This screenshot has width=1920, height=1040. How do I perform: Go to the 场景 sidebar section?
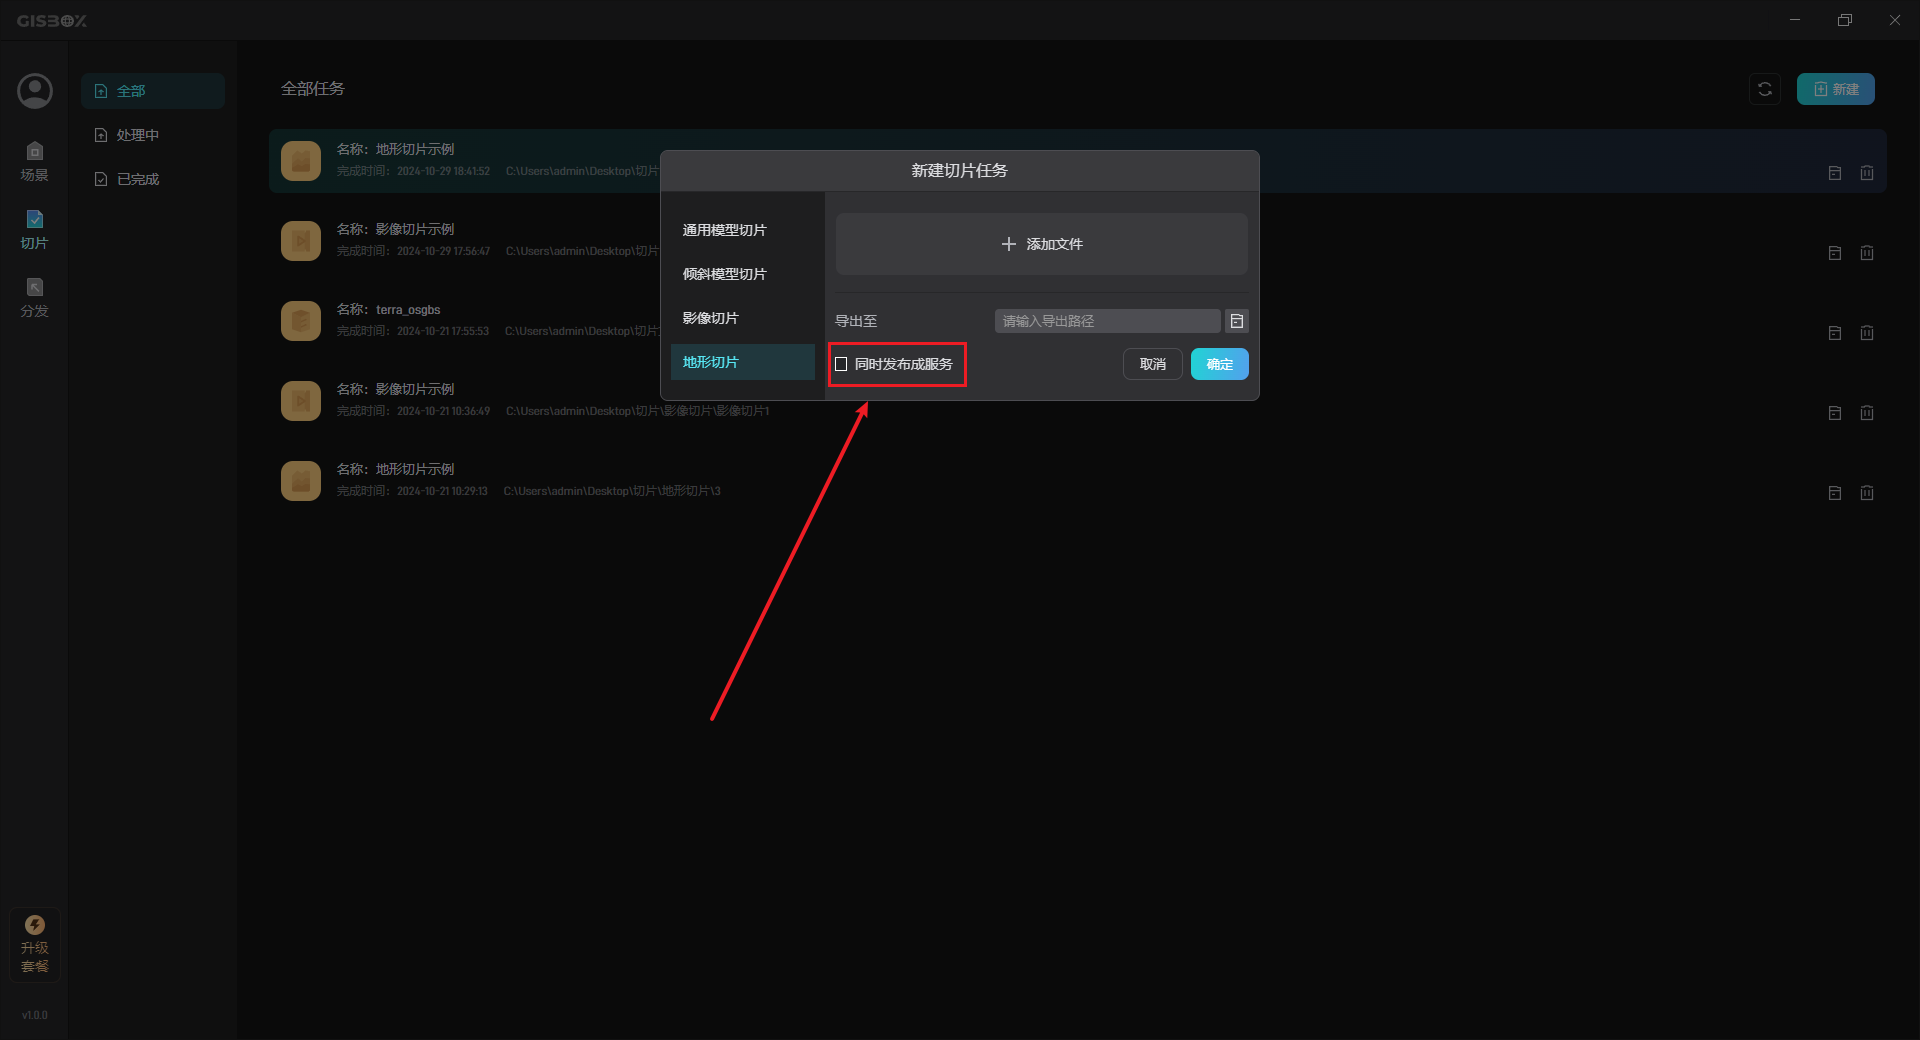pyautogui.click(x=35, y=162)
